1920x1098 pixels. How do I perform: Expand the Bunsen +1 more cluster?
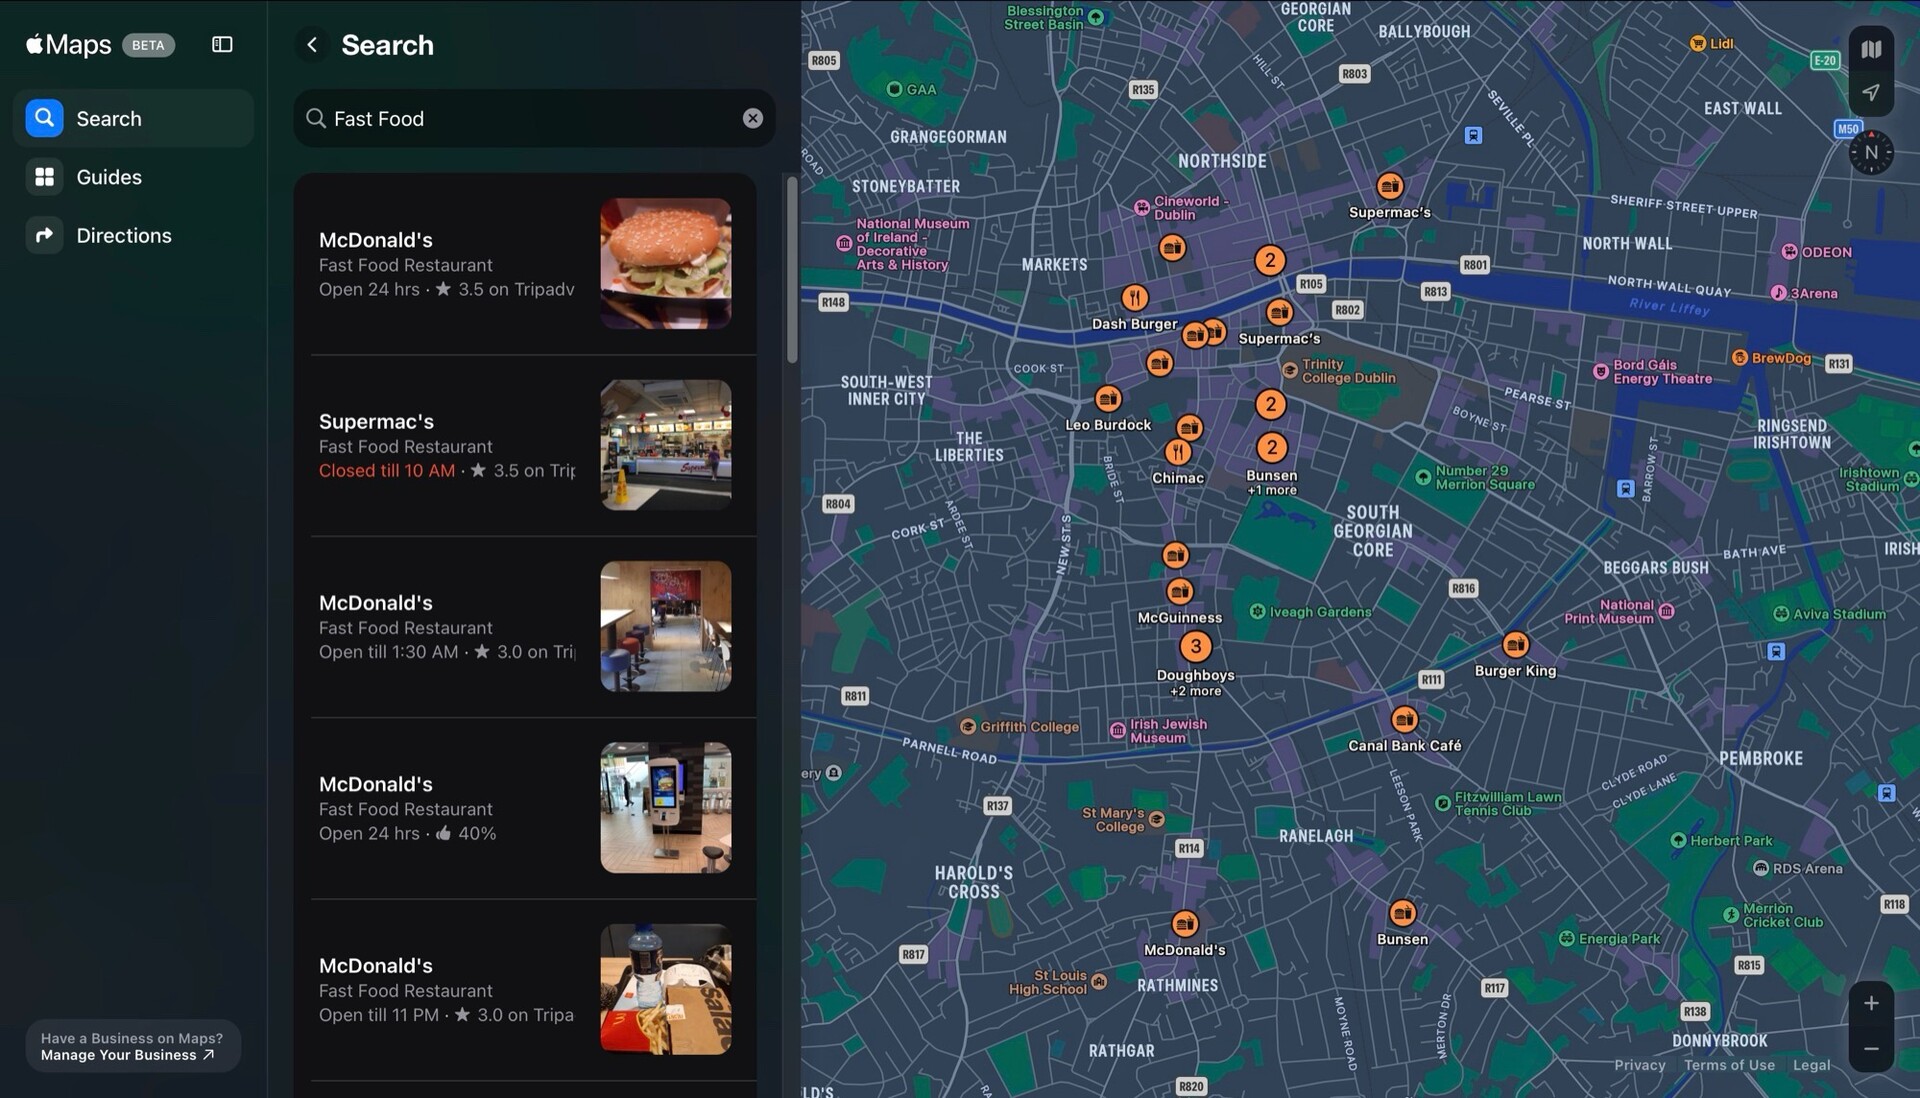[x=1271, y=448]
